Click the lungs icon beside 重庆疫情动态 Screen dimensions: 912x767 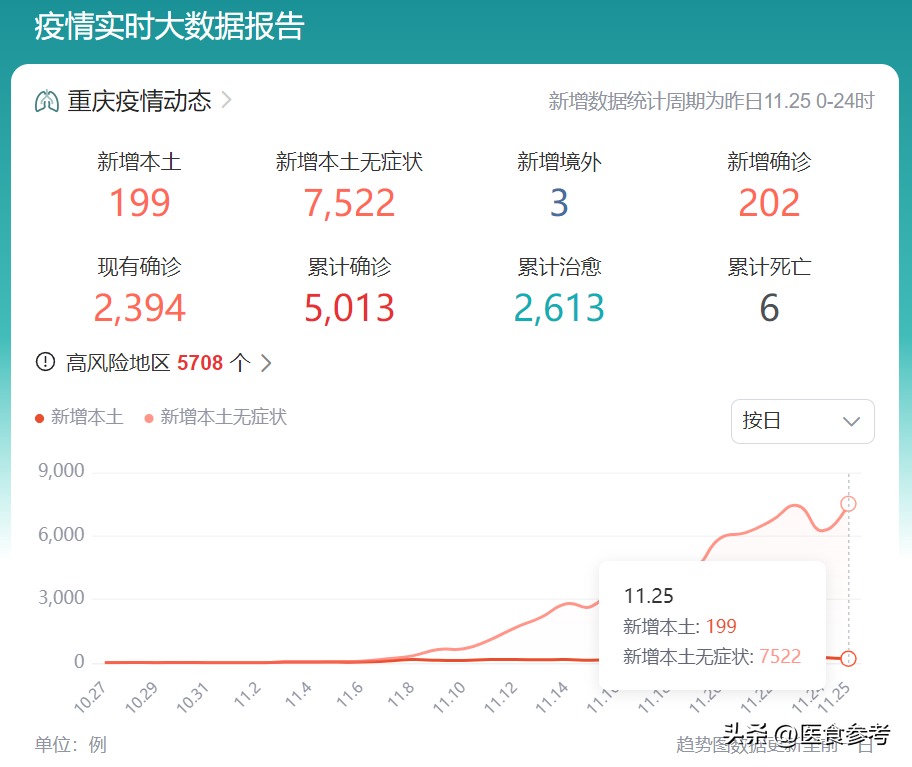pos(47,101)
